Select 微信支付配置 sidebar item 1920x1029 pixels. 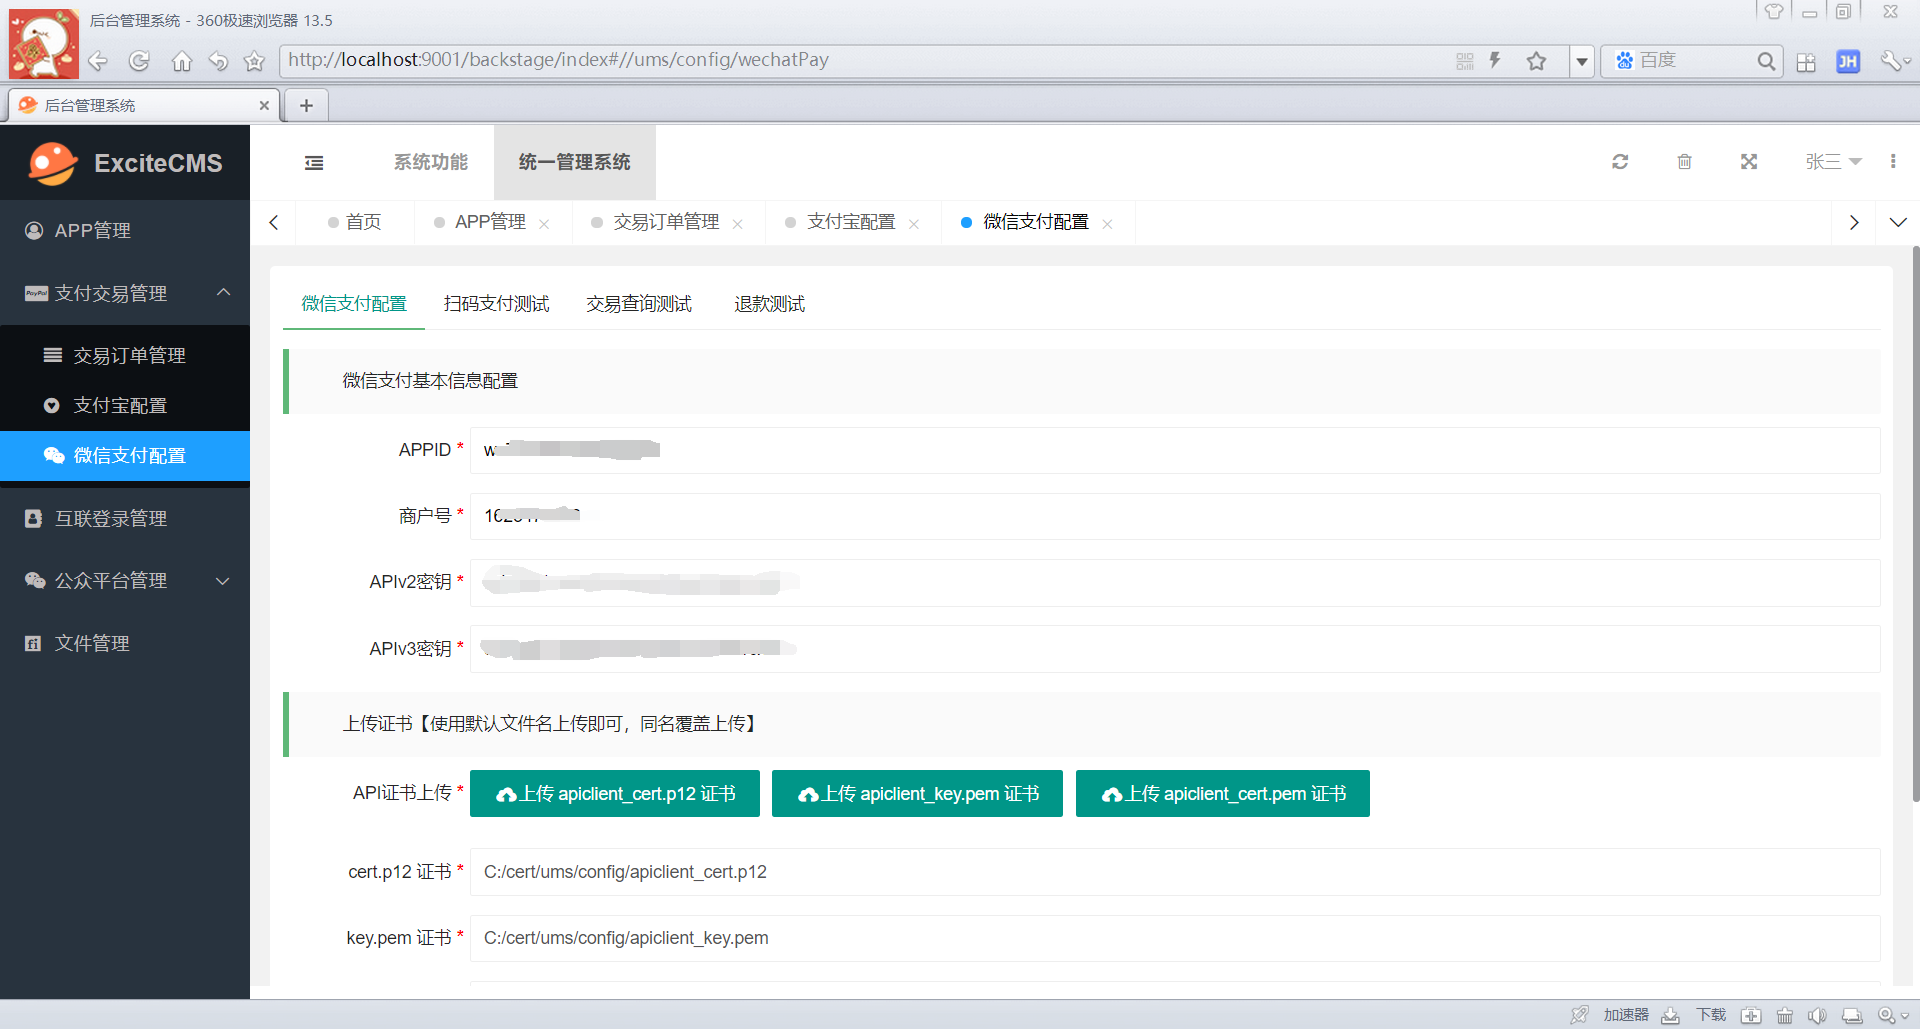point(125,456)
